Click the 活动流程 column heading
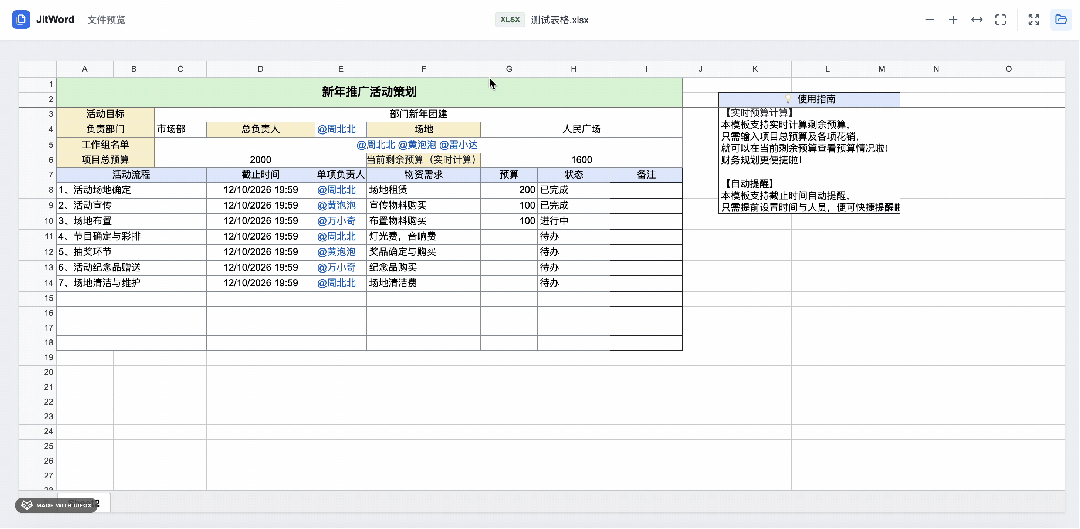 (132, 175)
